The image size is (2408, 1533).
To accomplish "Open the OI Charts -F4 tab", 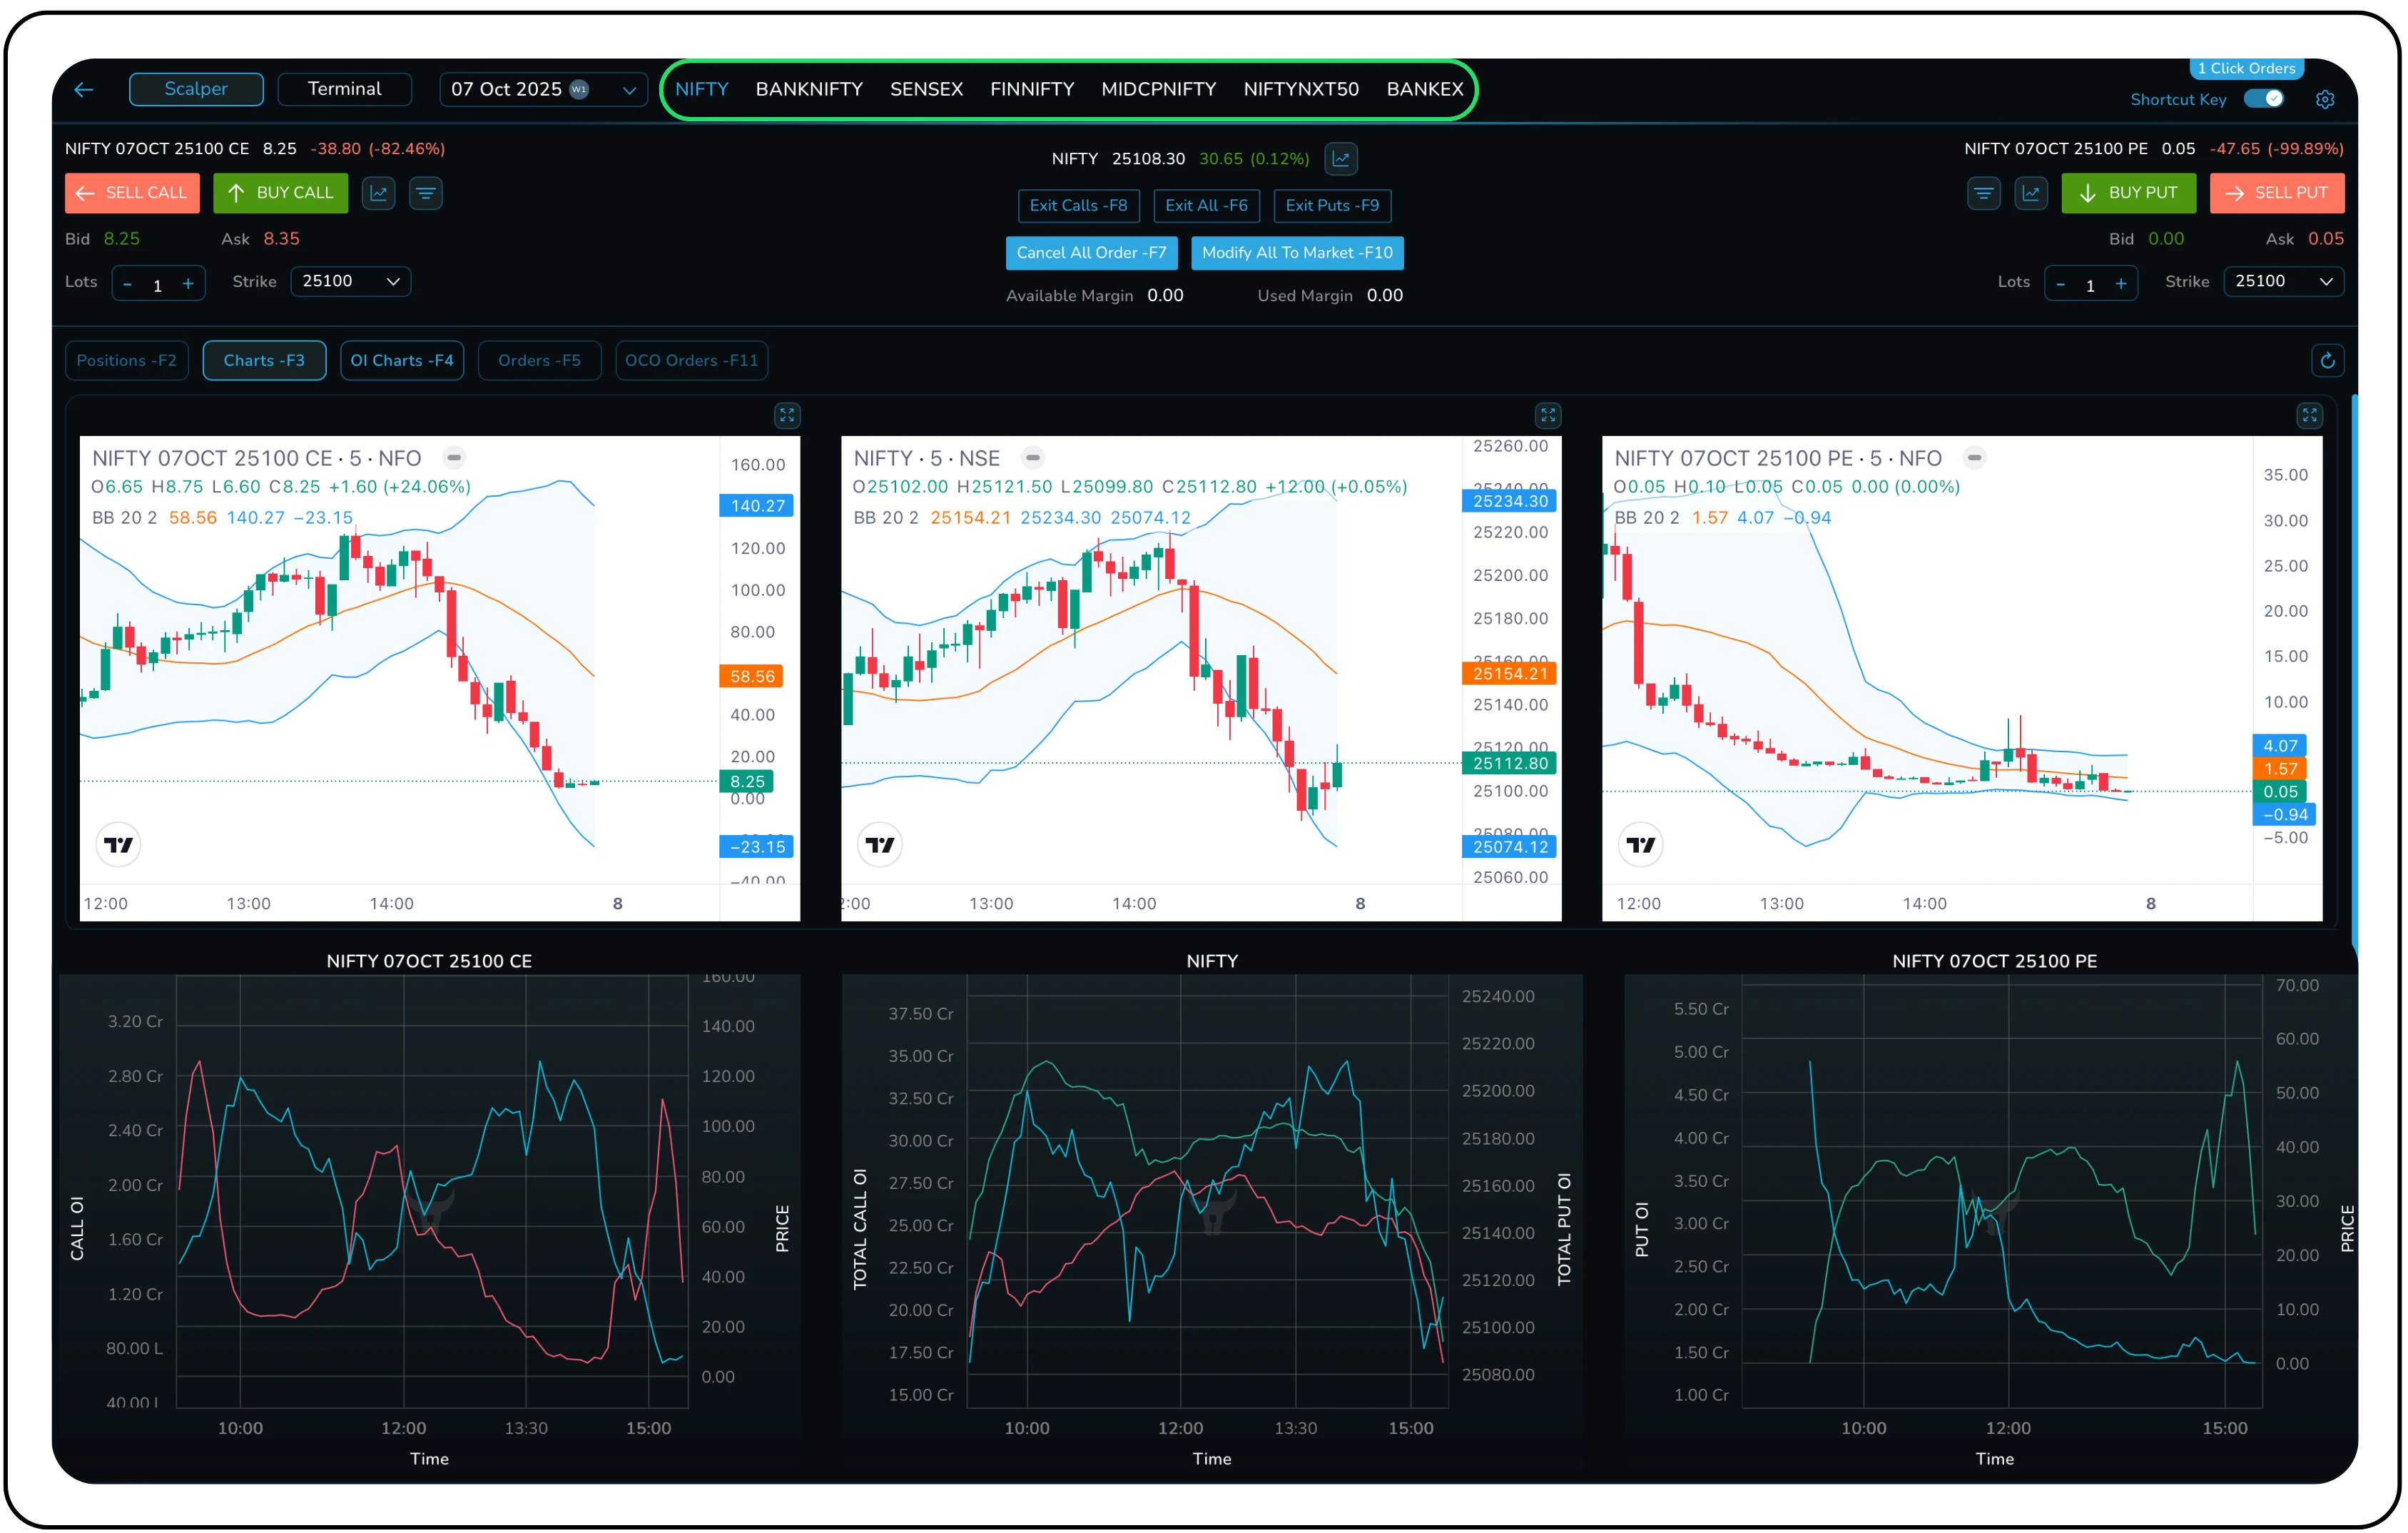I will pyautogui.click(x=402, y=360).
